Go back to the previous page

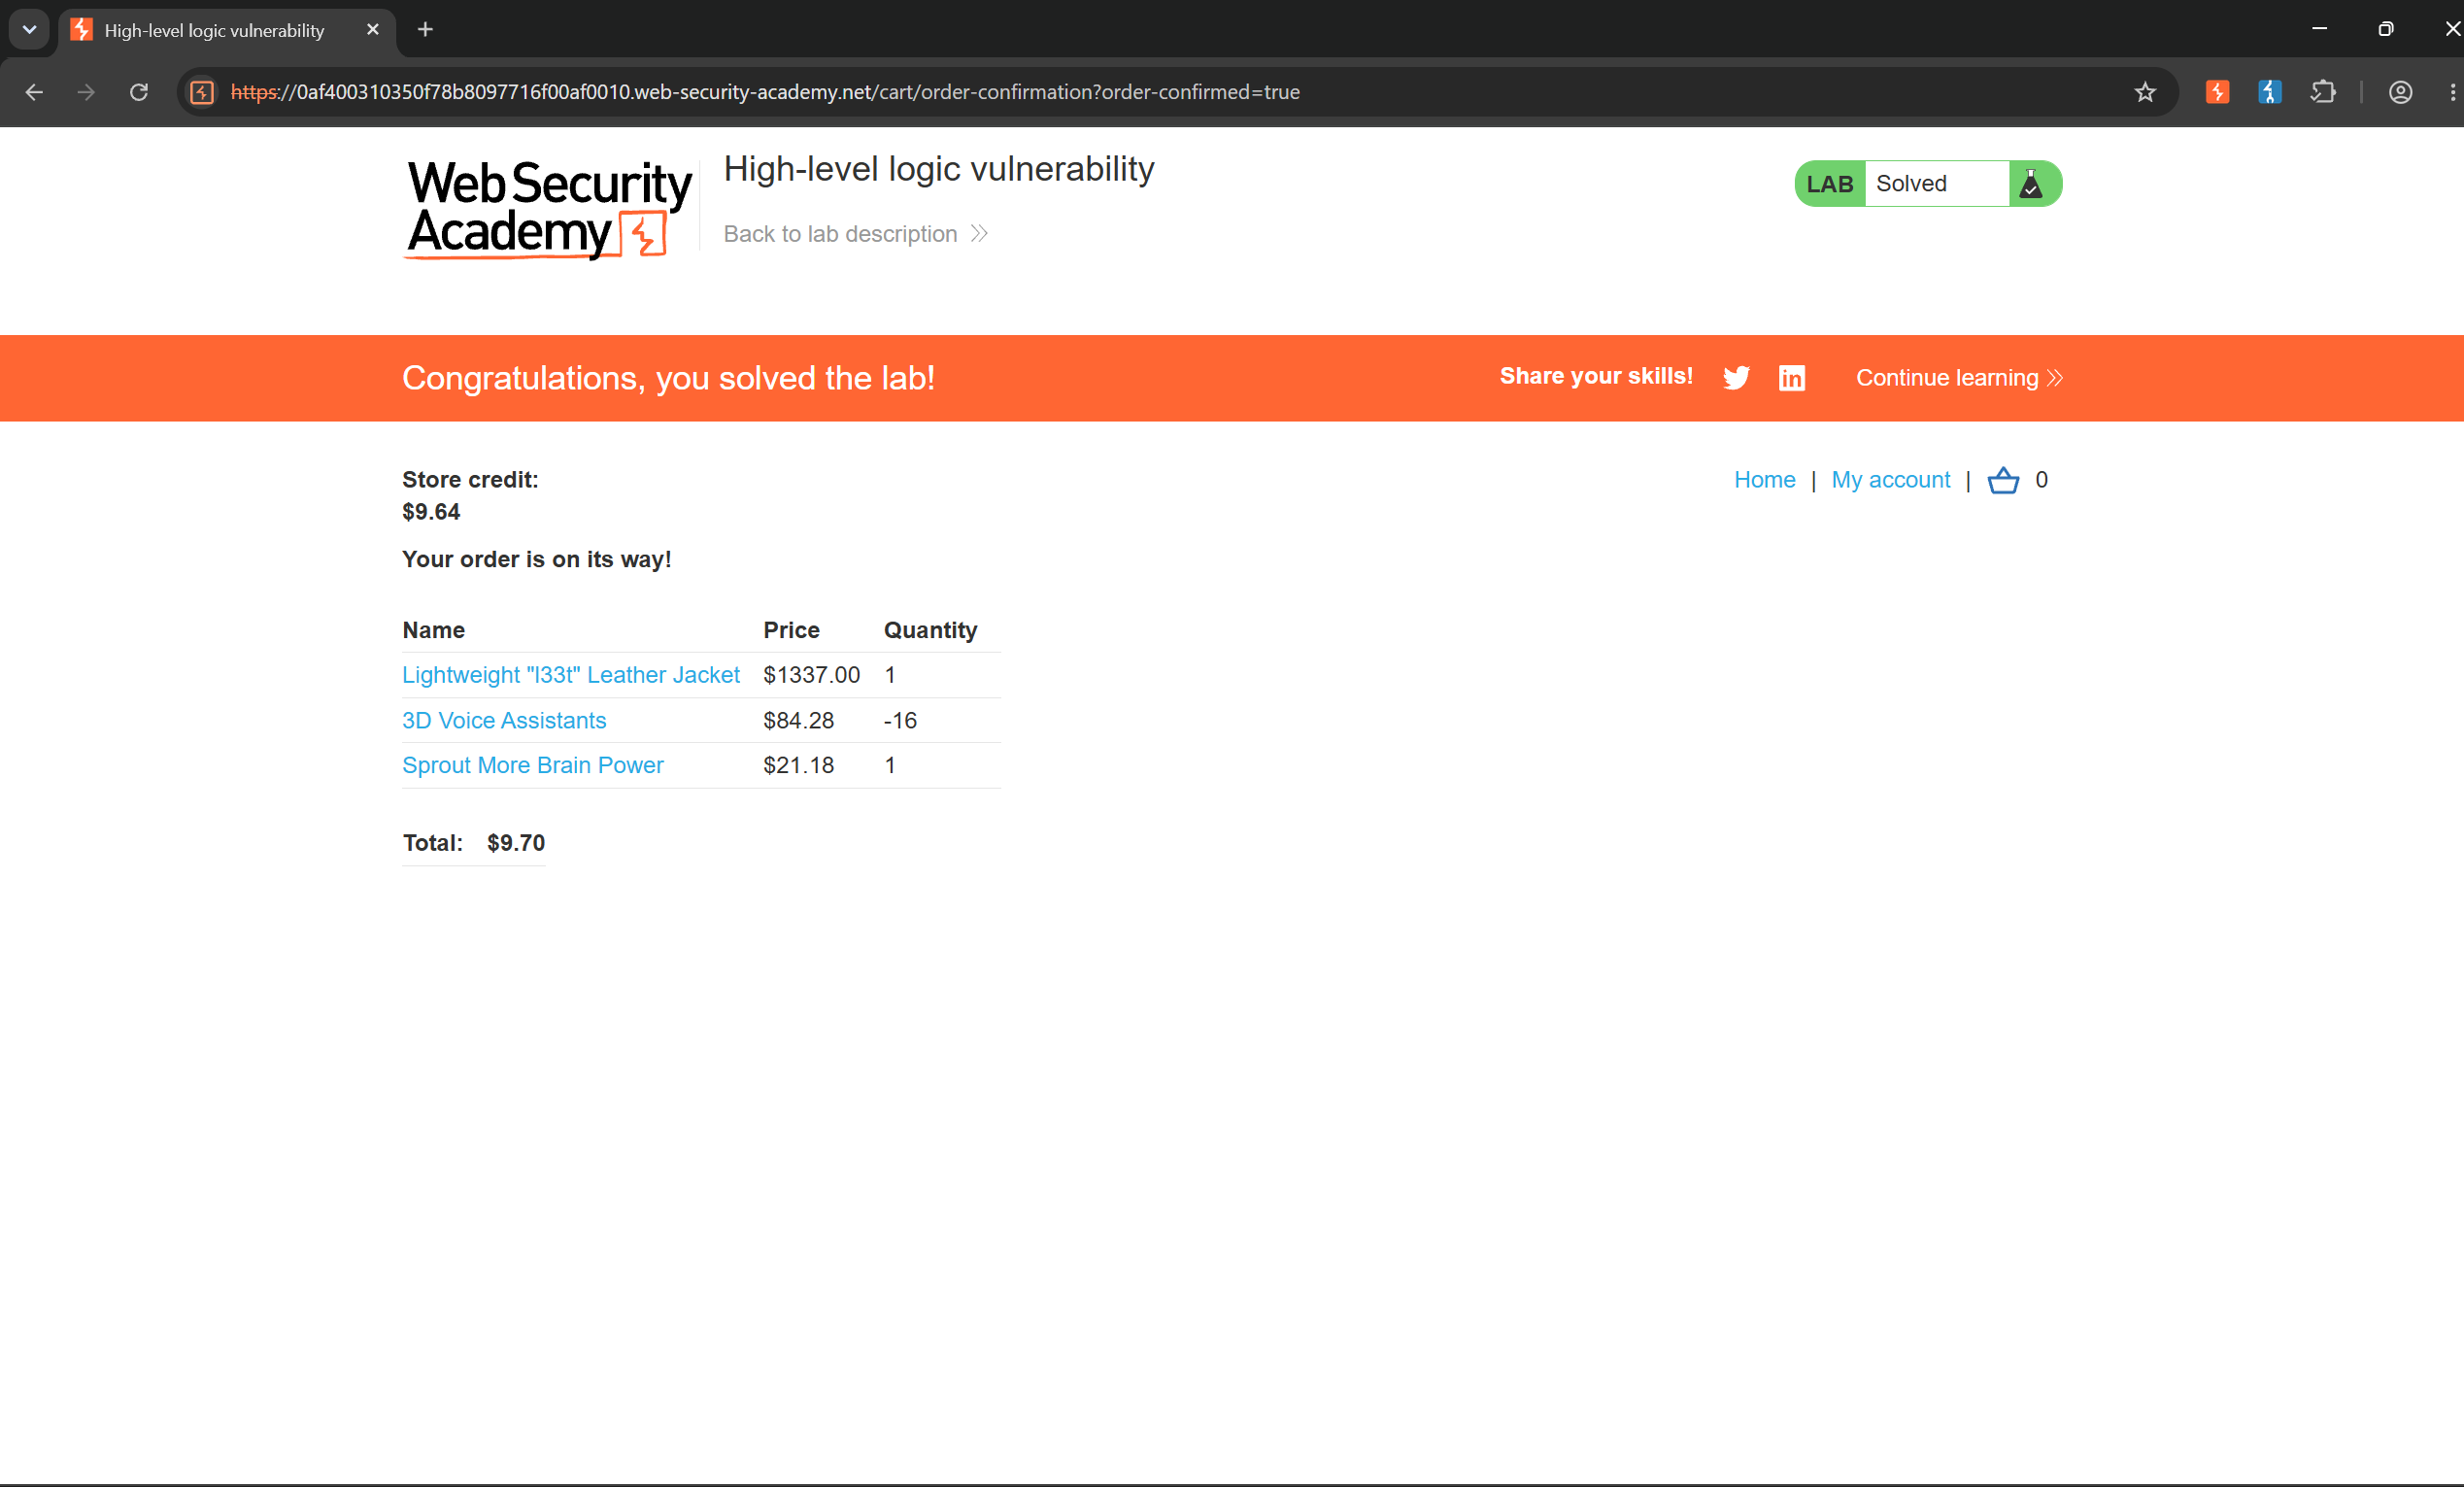(x=34, y=92)
